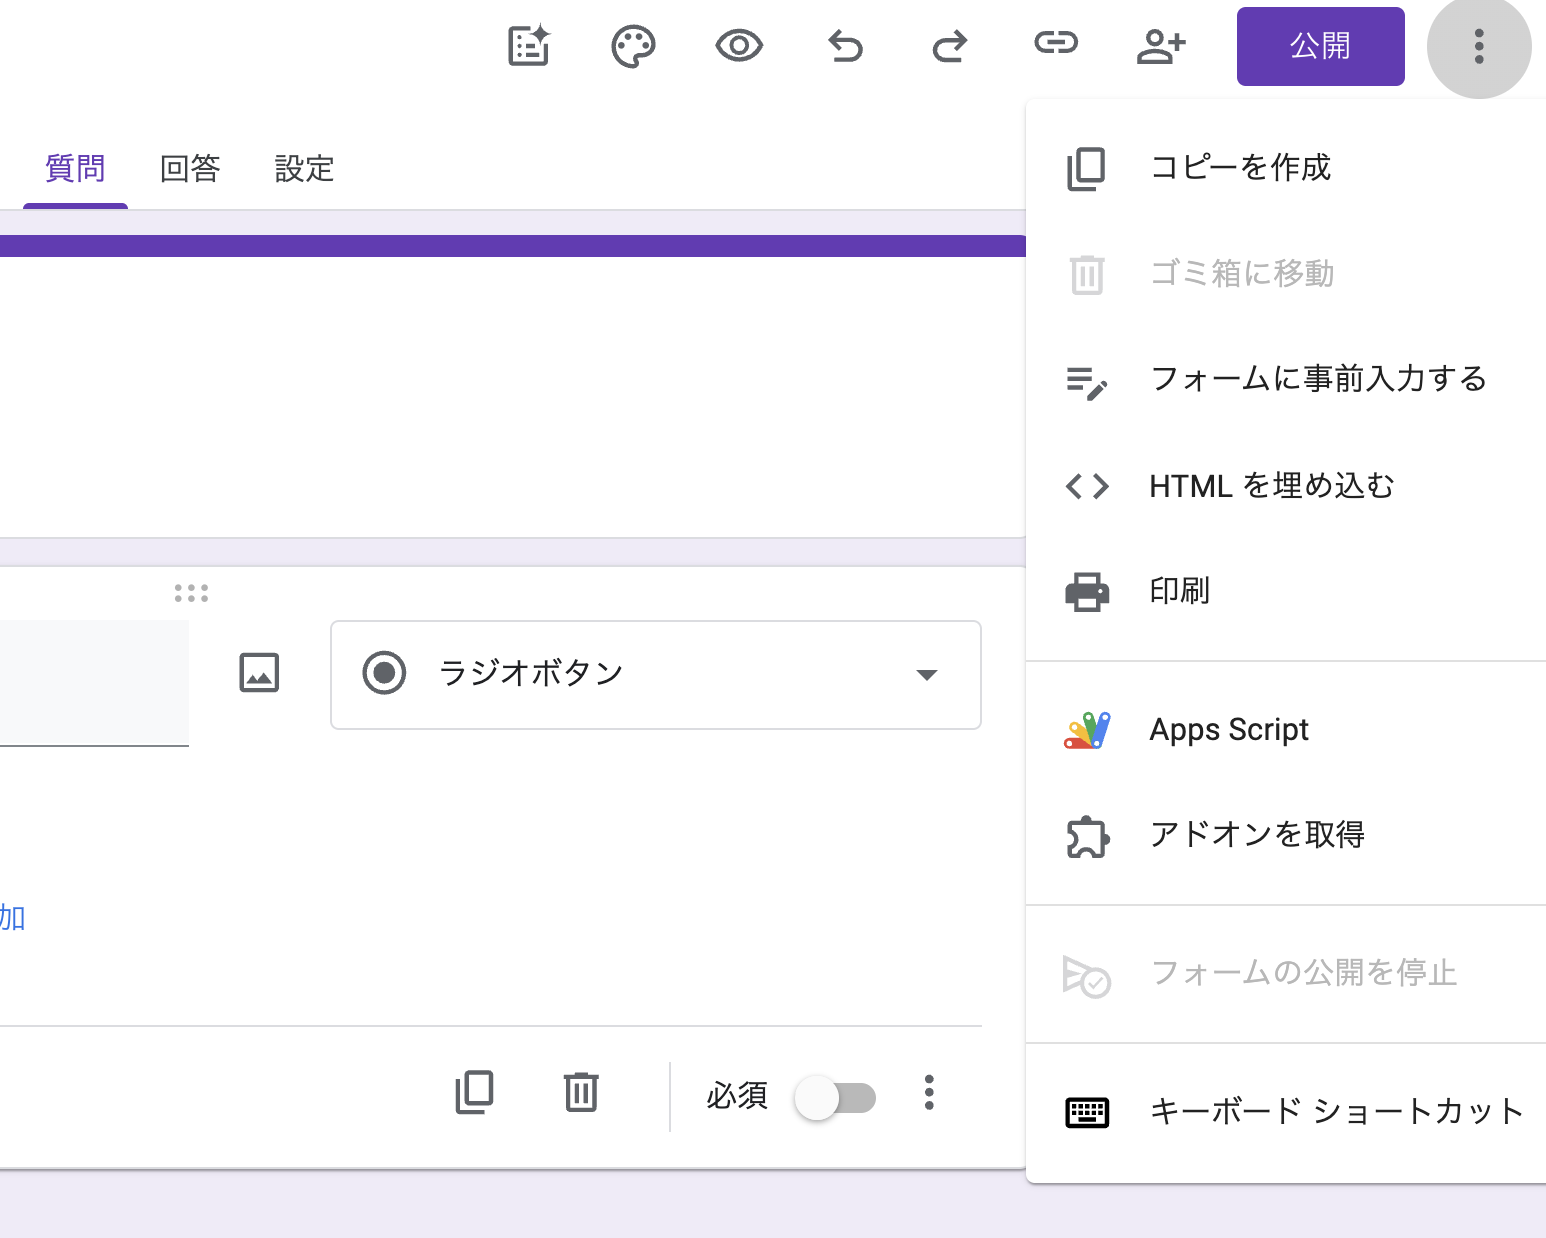Click the 公開 publish button
Viewport: 1546px width, 1238px height.
1320,46
